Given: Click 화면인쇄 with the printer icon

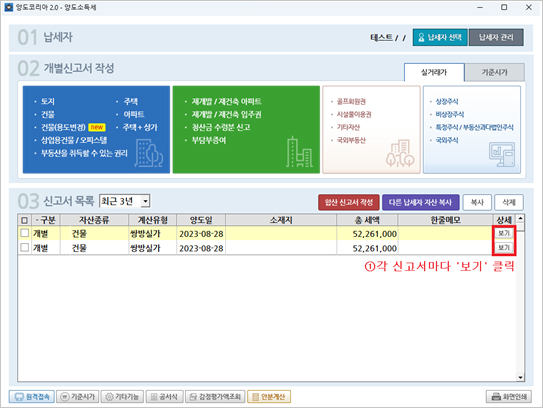Looking at the screenshot, I should click(x=509, y=397).
